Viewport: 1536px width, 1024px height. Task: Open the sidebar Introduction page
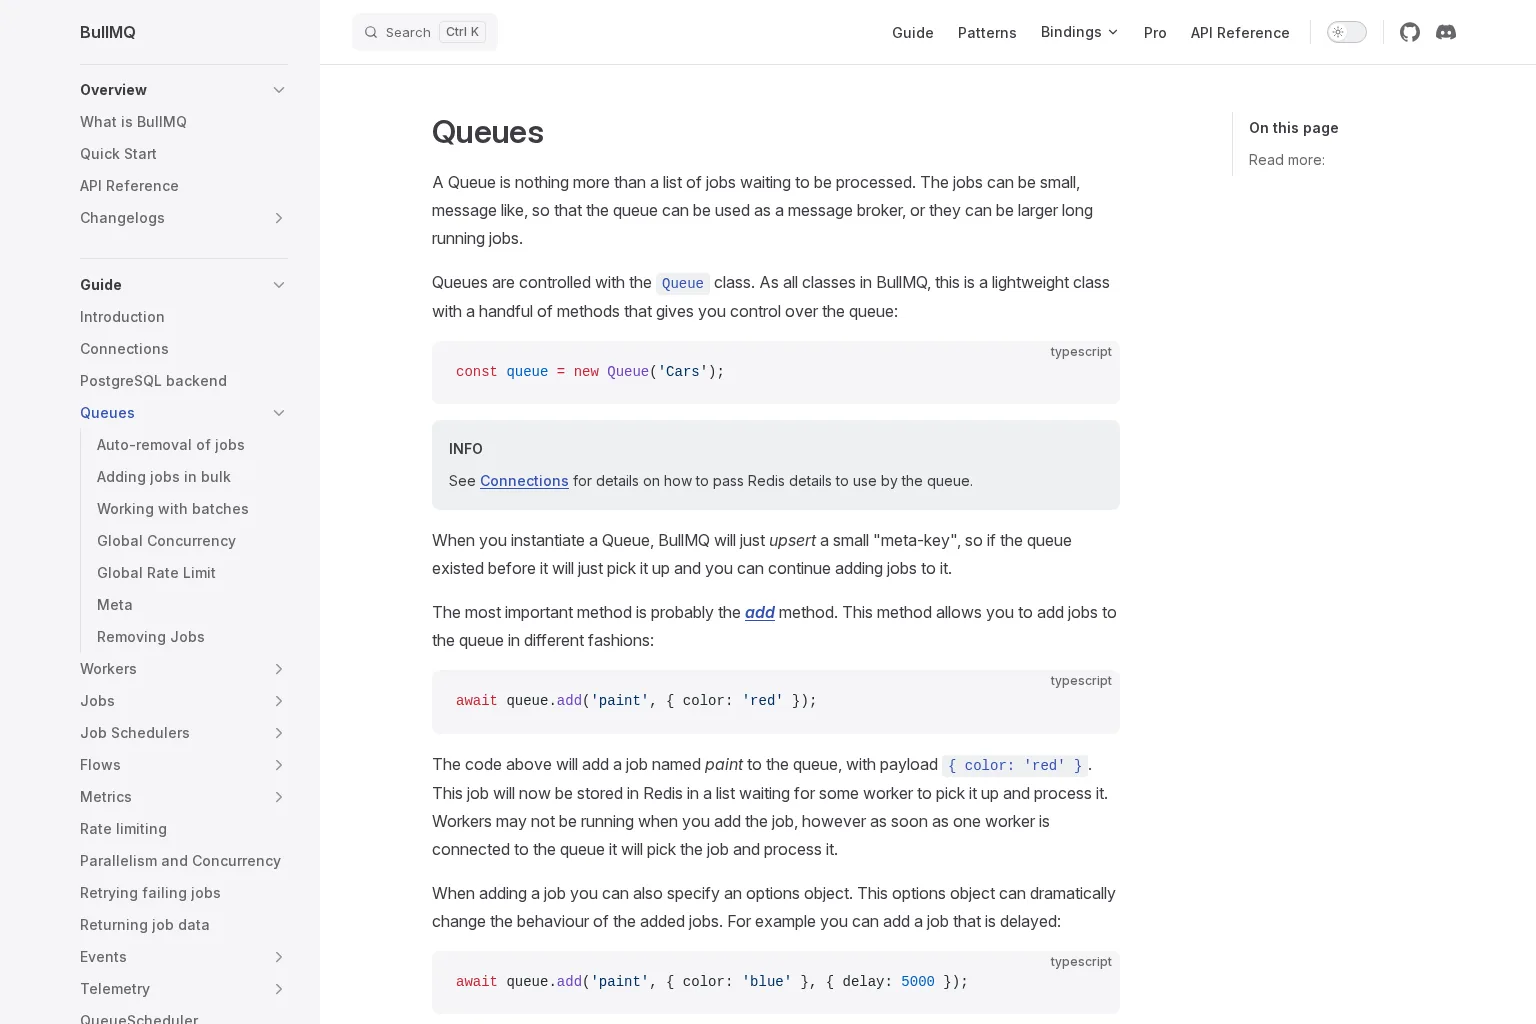point(122,317)
